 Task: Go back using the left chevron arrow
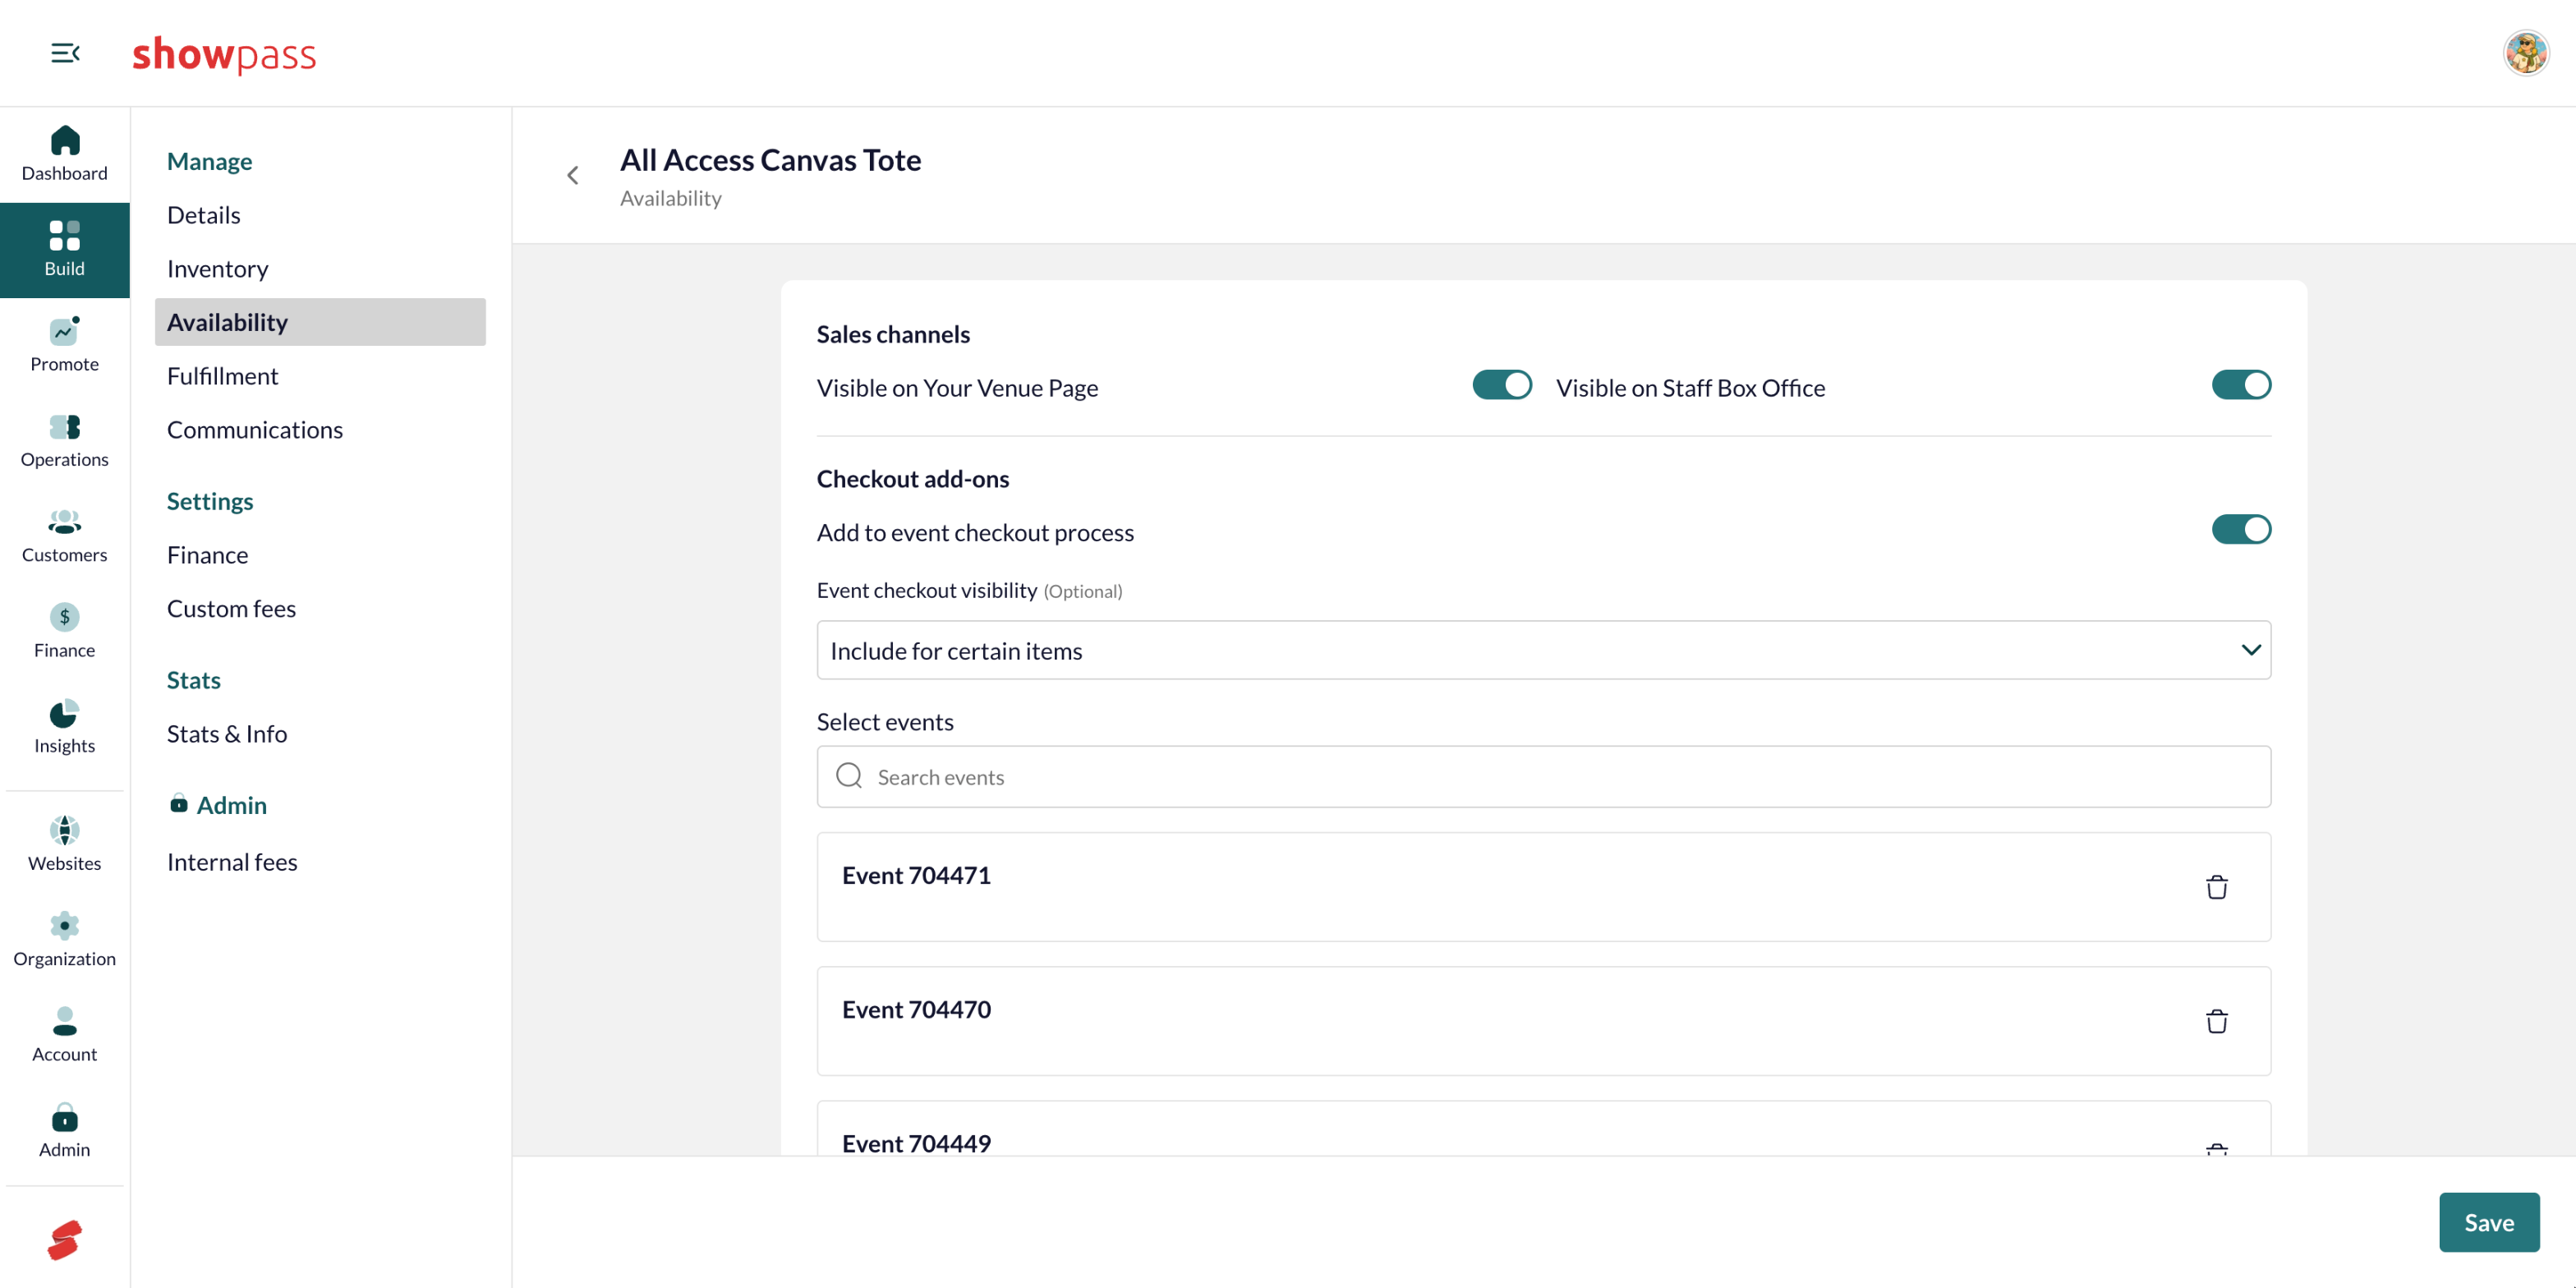point(573,176)
